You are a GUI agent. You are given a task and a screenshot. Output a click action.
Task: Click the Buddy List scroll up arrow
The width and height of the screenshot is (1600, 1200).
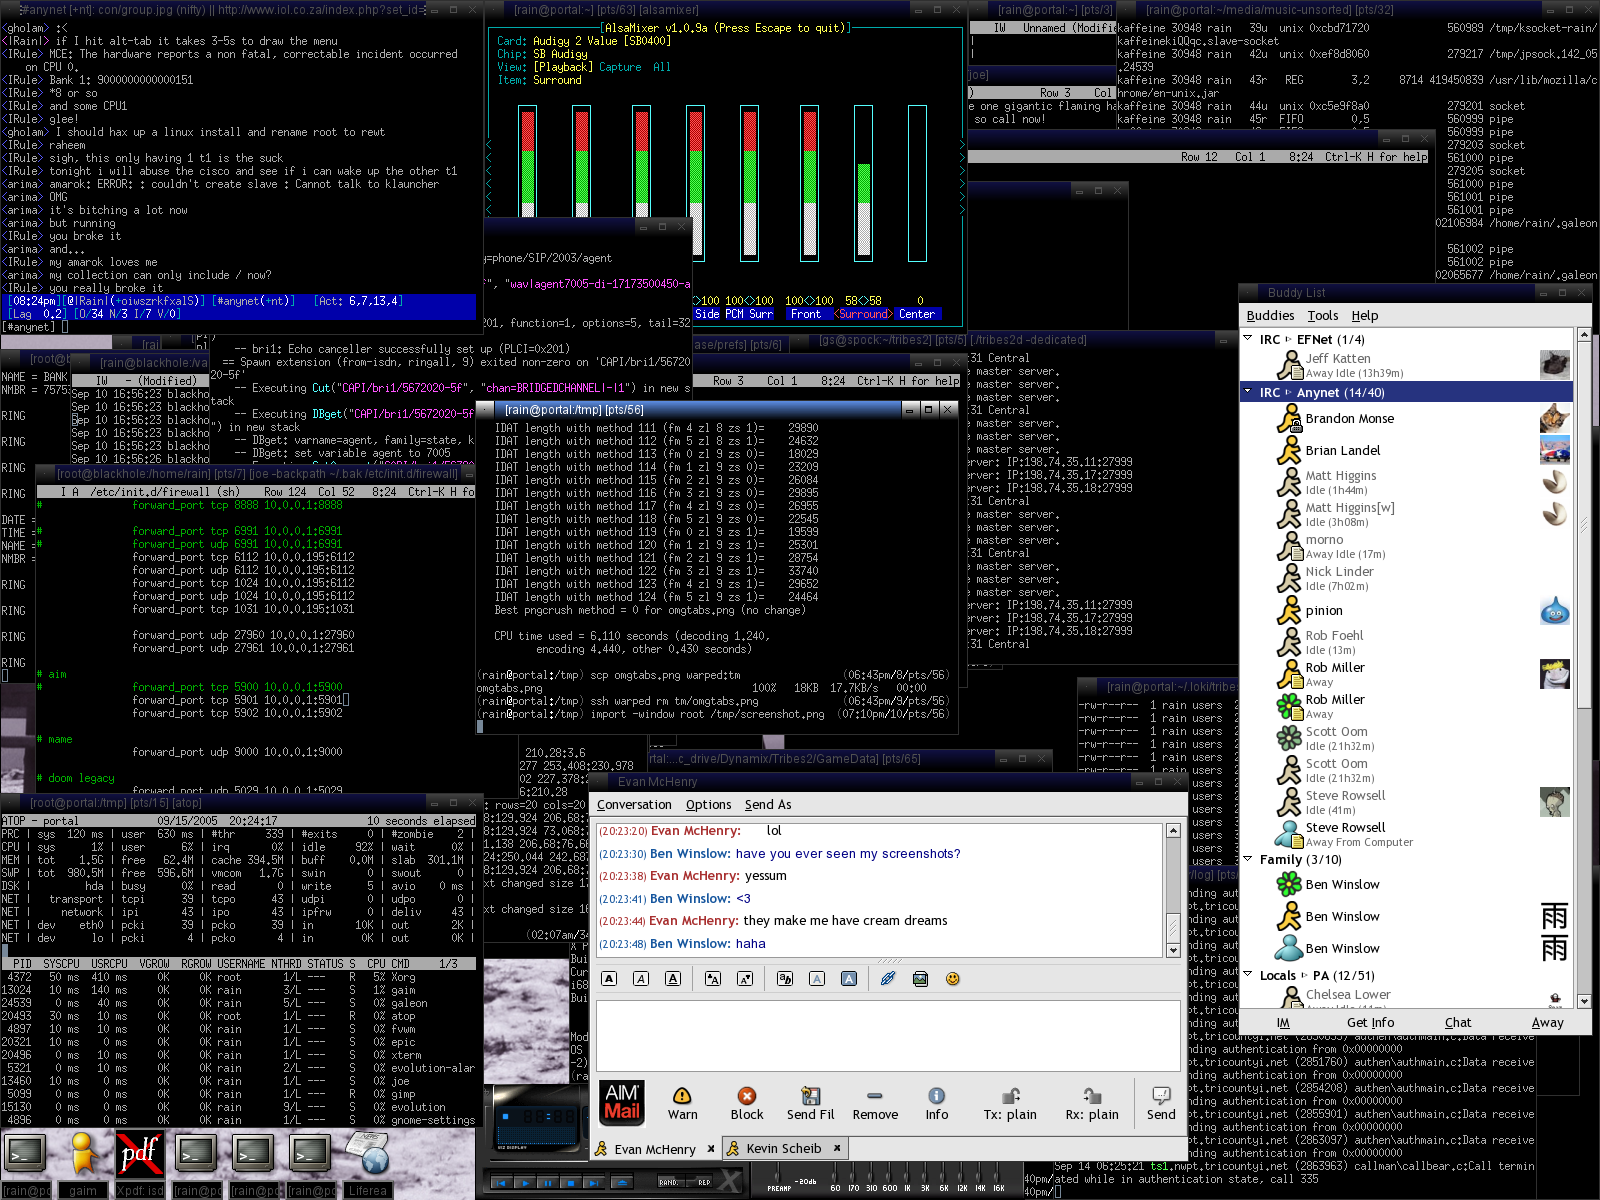pyautogui.click(x=1584, y=336)
